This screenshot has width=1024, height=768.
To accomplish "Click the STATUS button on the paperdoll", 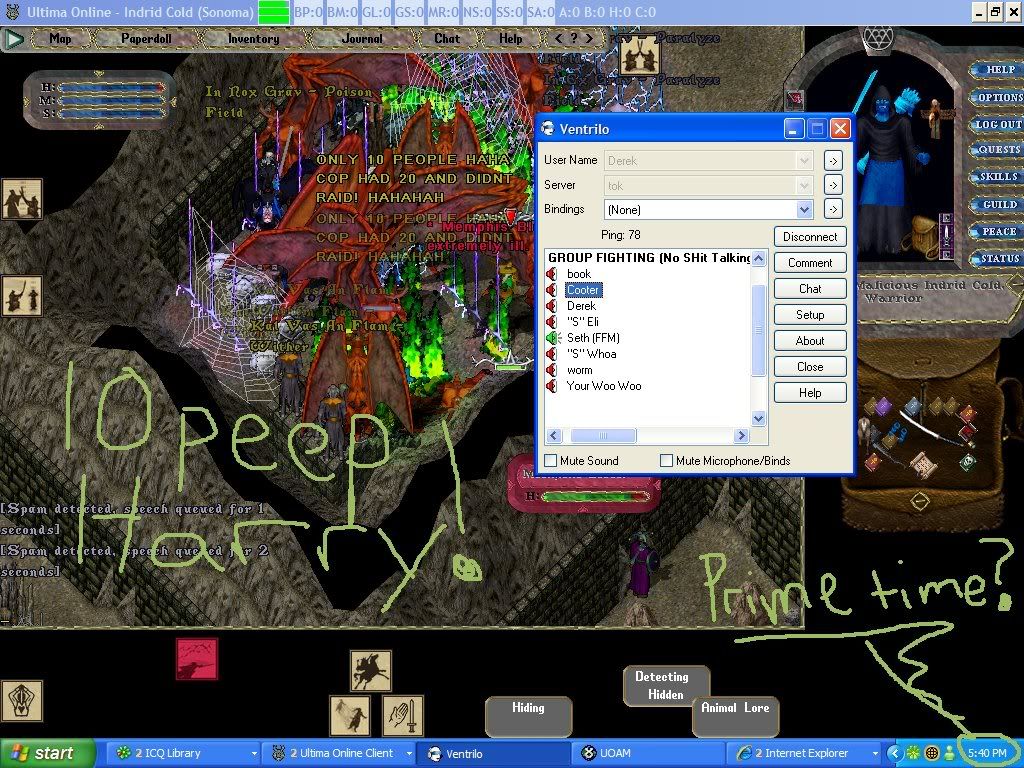I will 999,258.
